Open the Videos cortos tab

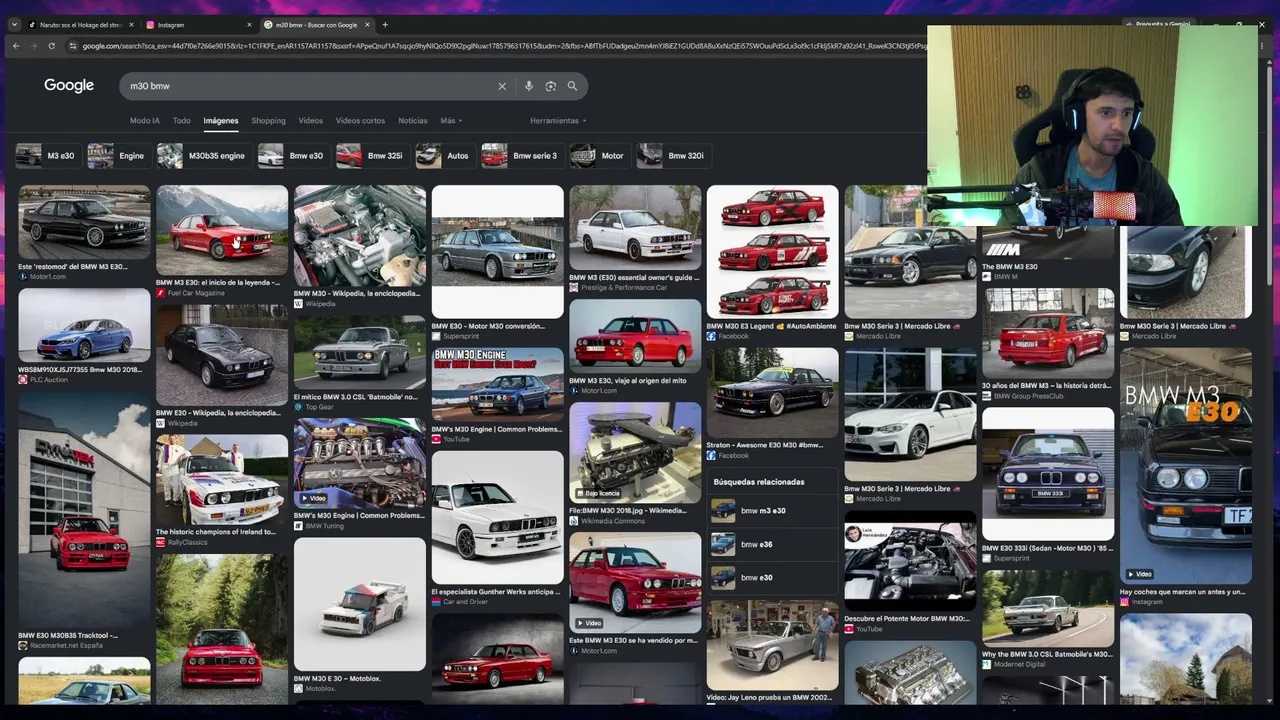(360, 121)
